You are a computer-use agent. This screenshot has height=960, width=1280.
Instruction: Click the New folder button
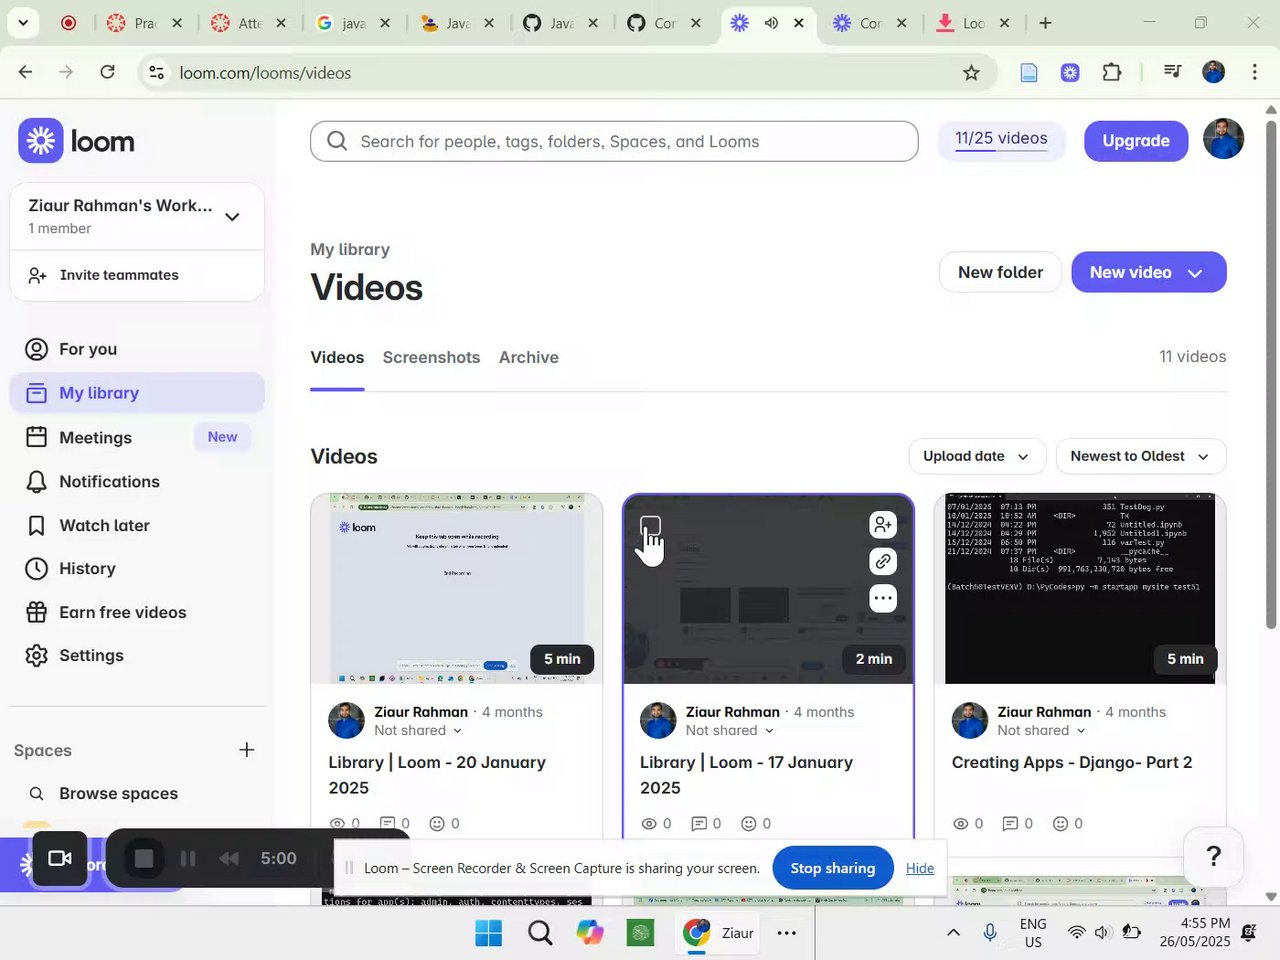1000,272
